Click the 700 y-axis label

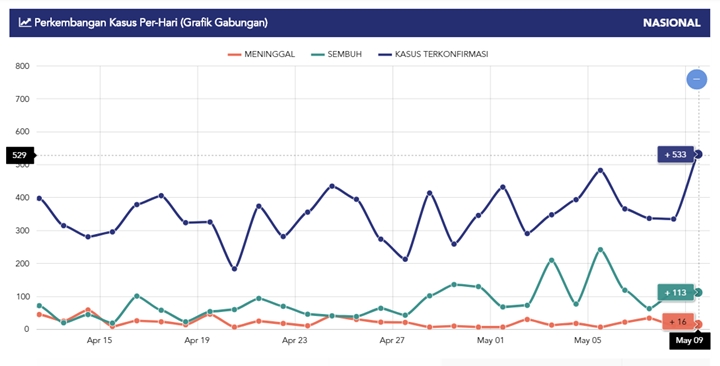click(22, 99)
